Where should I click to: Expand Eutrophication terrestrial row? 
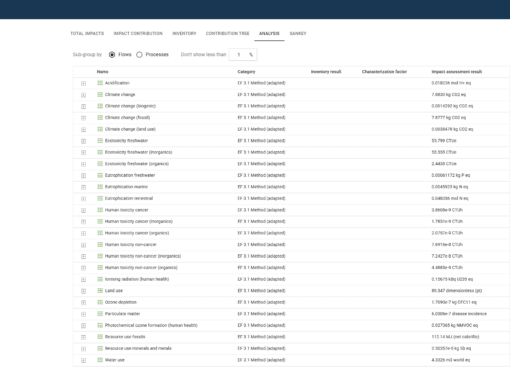tap(83, 199)
